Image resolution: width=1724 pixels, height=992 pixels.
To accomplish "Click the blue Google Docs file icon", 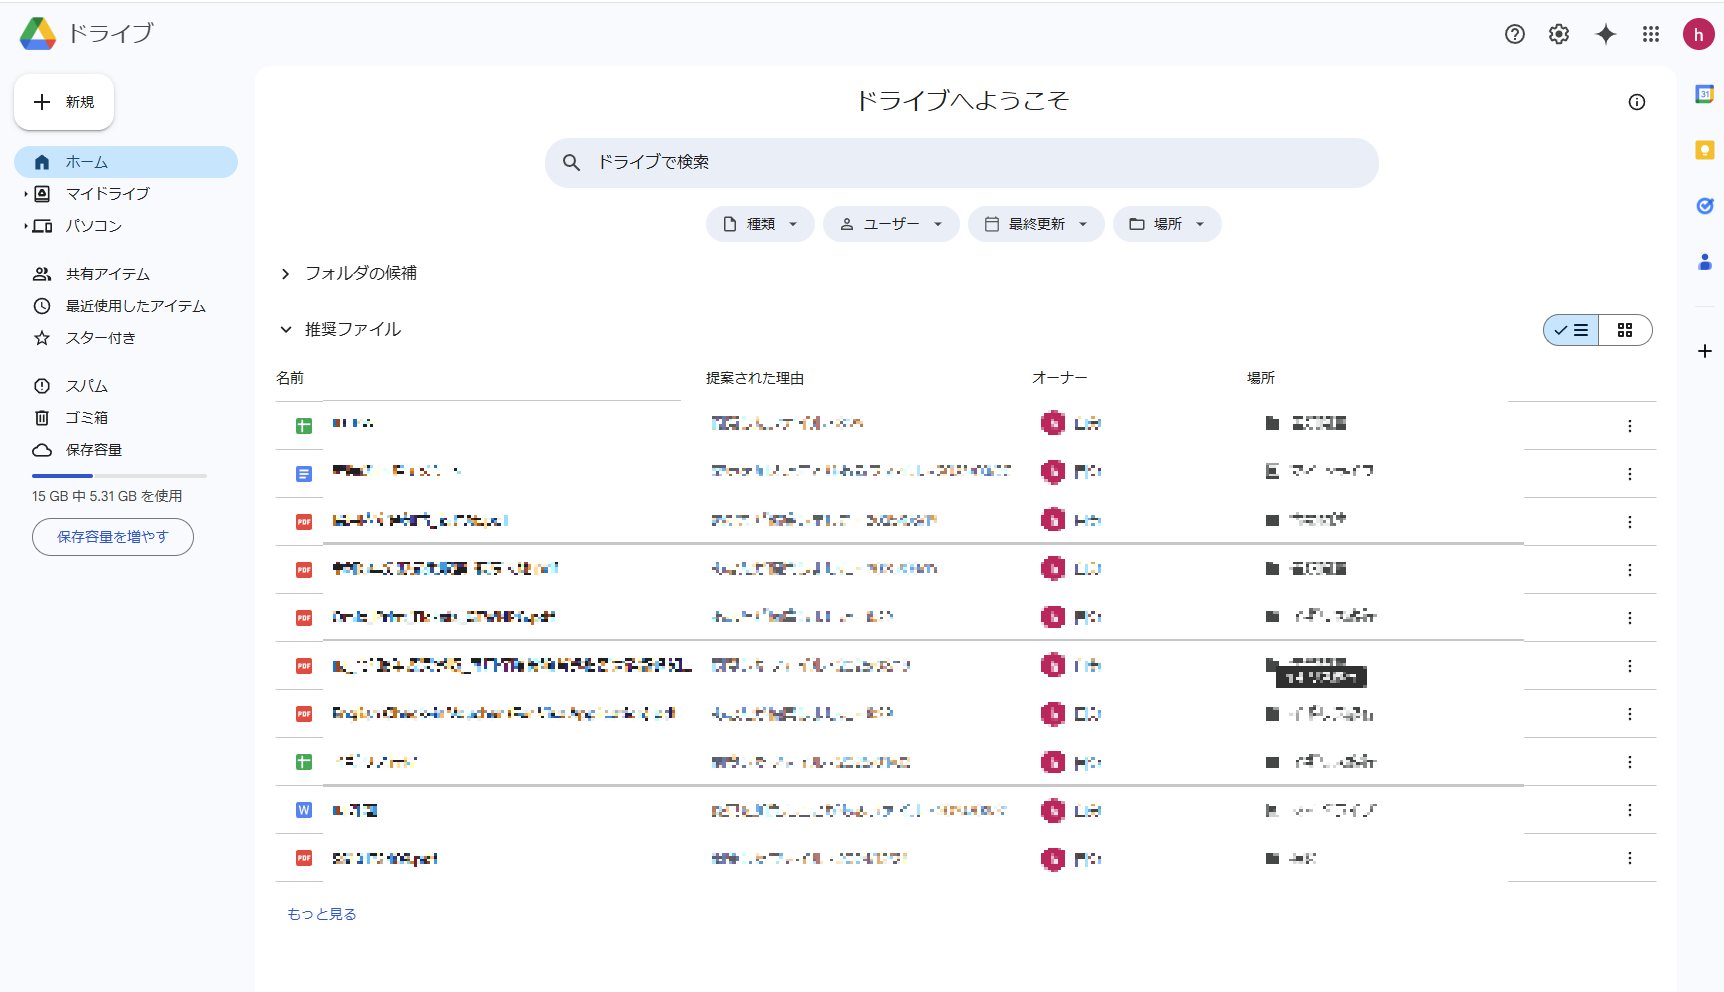I will click(304, 474).
